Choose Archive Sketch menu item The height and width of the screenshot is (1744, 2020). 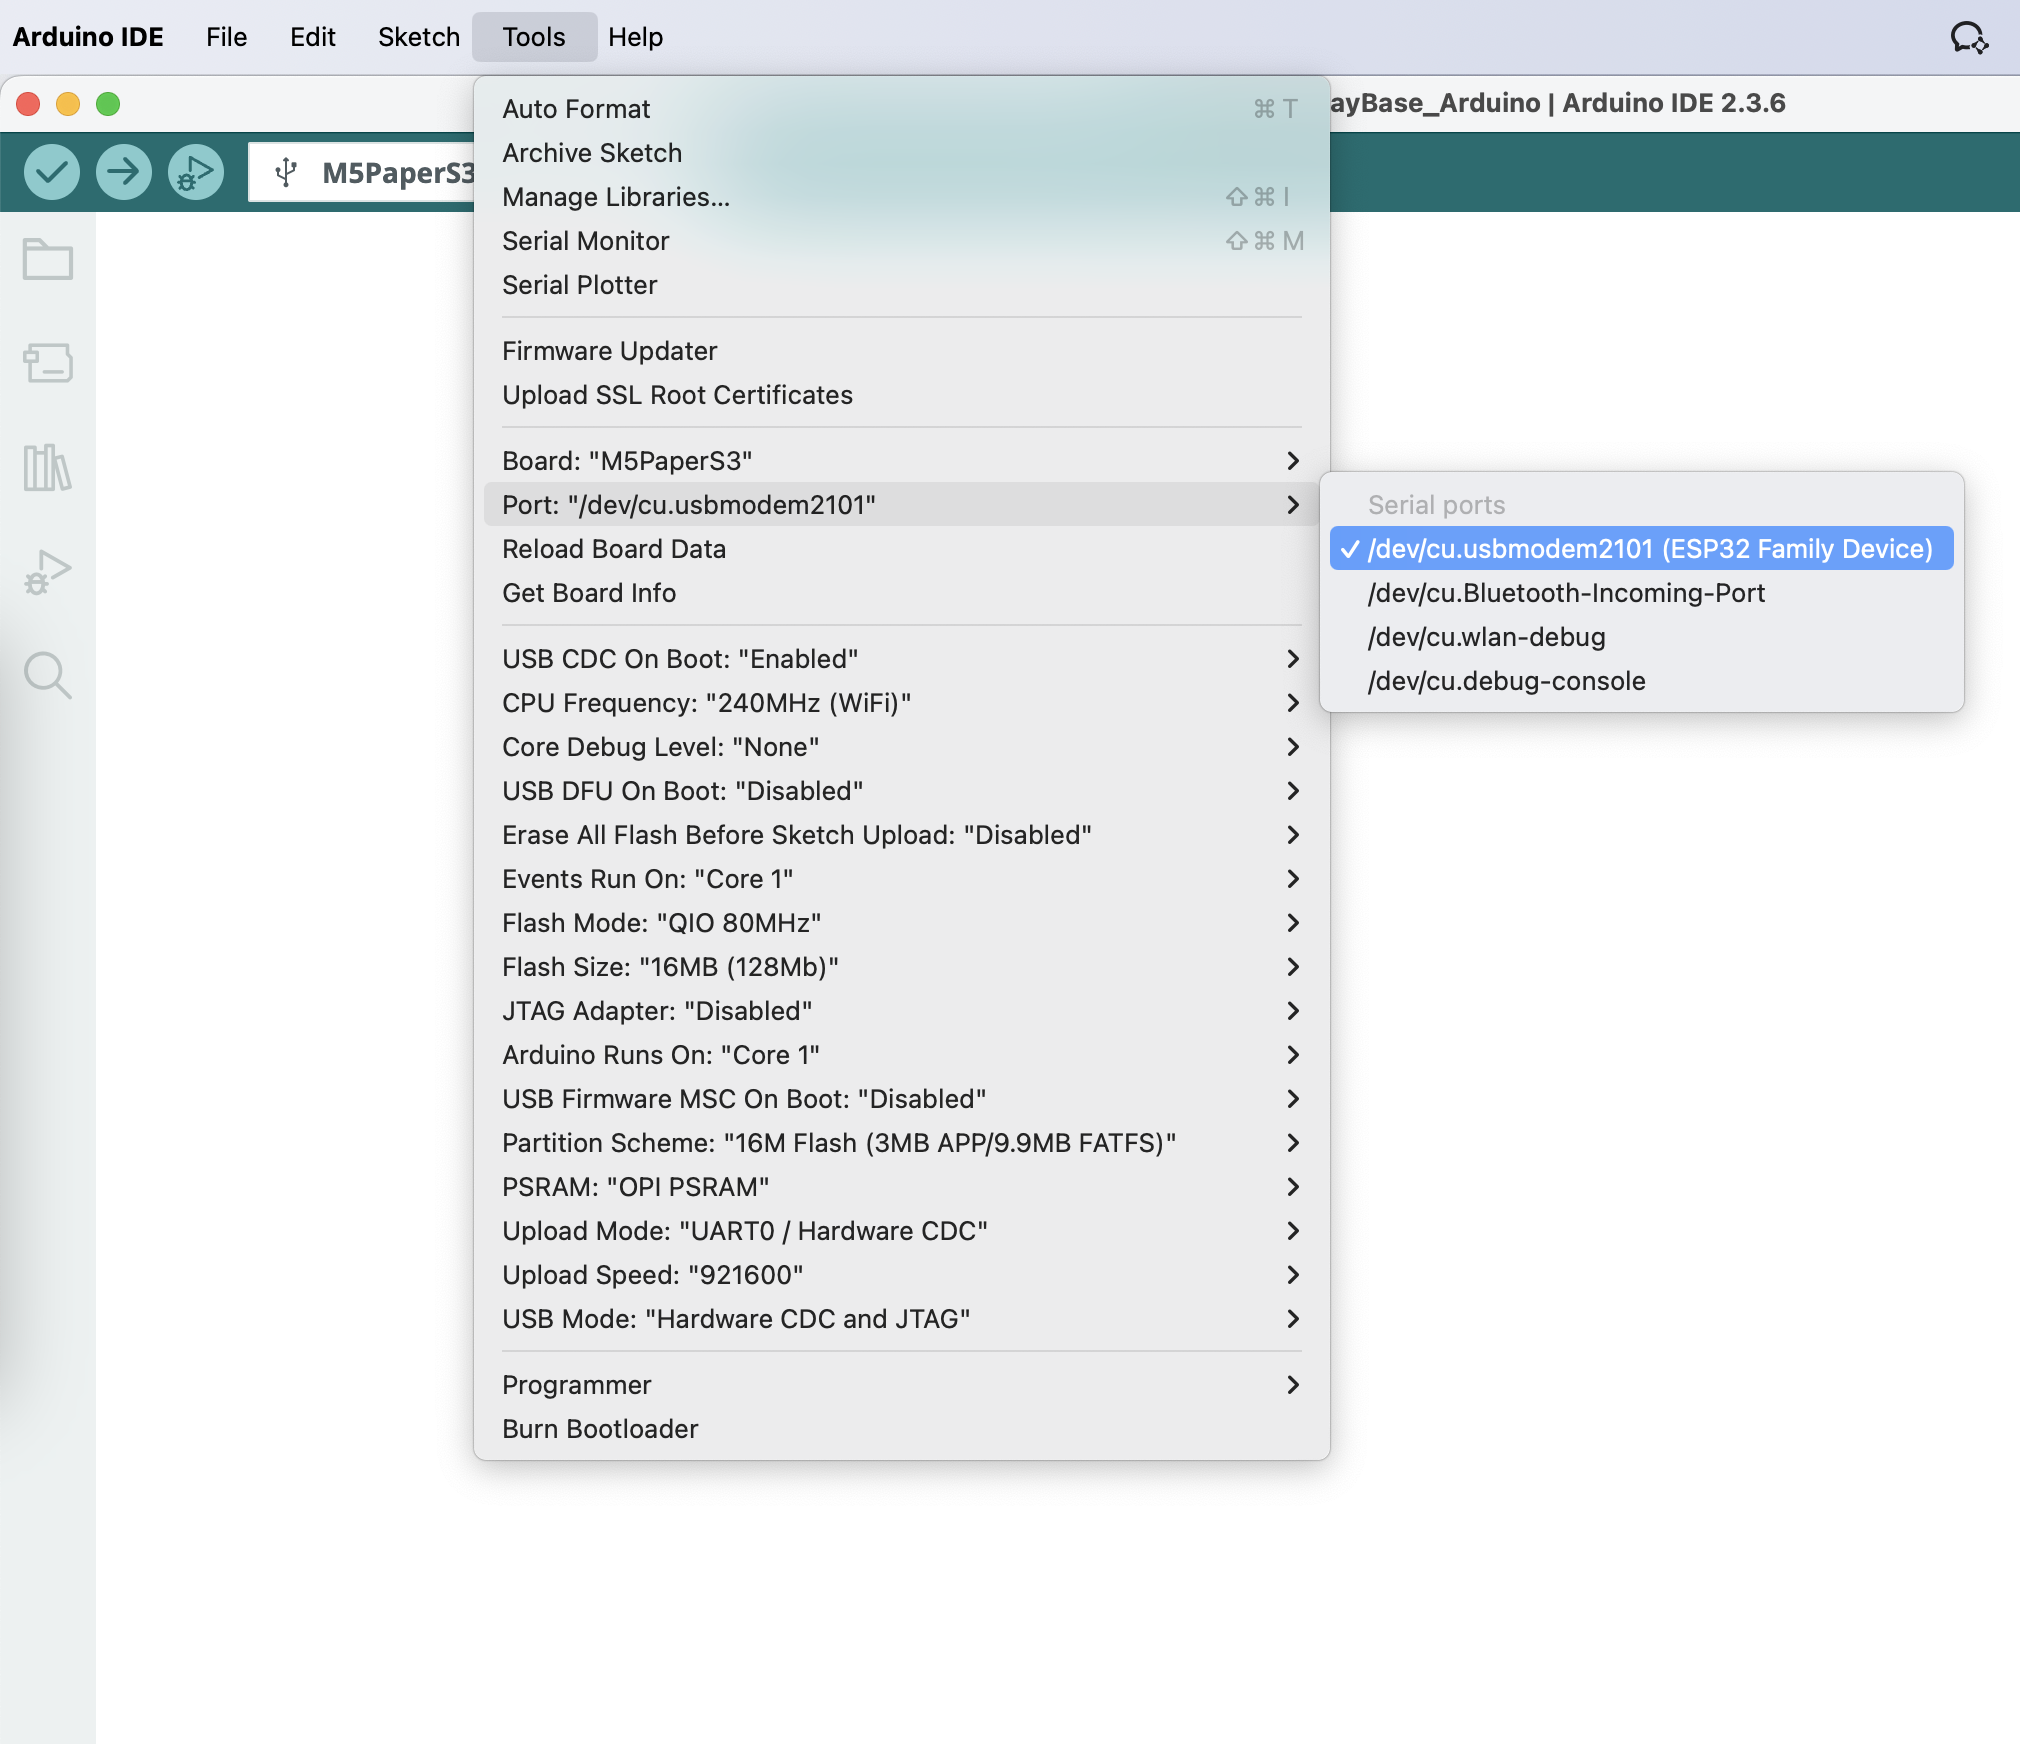(901, 153)
